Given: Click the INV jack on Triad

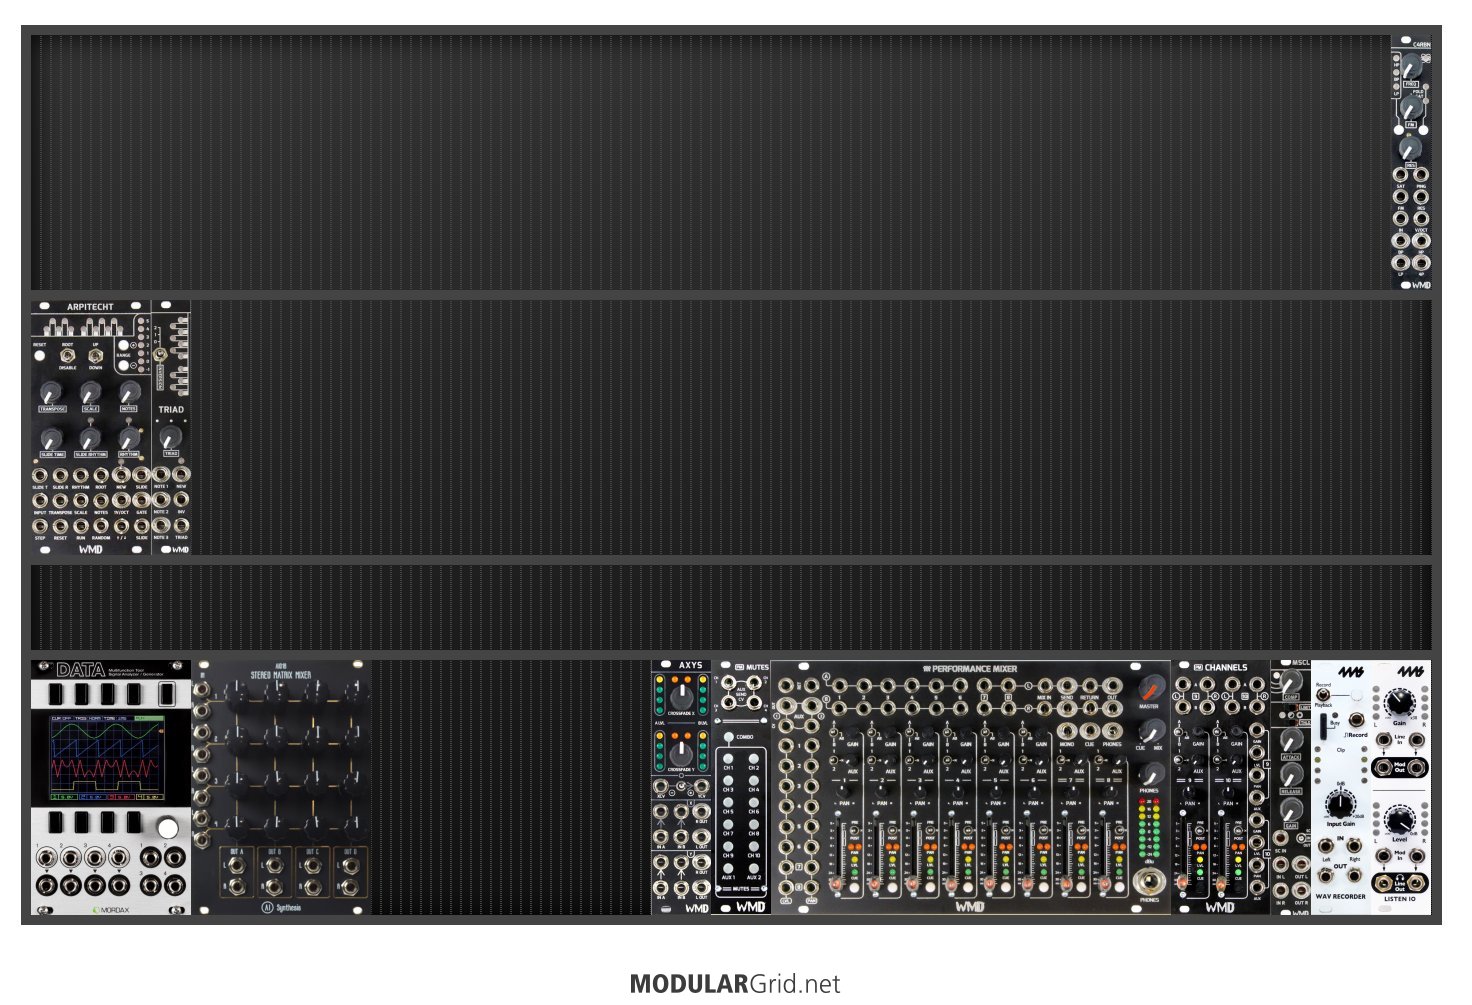Looking at the screenshot, I should 181,500.
